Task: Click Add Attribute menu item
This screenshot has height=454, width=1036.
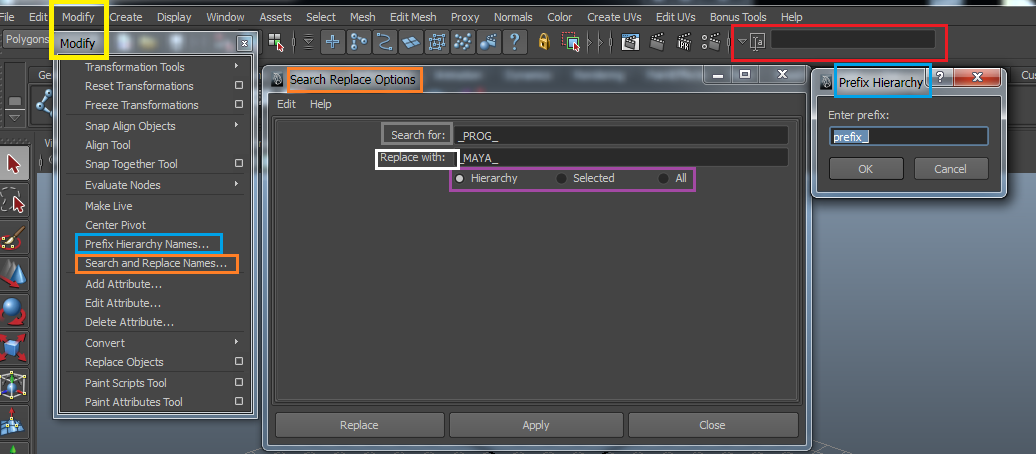Action: click(124, 284)
